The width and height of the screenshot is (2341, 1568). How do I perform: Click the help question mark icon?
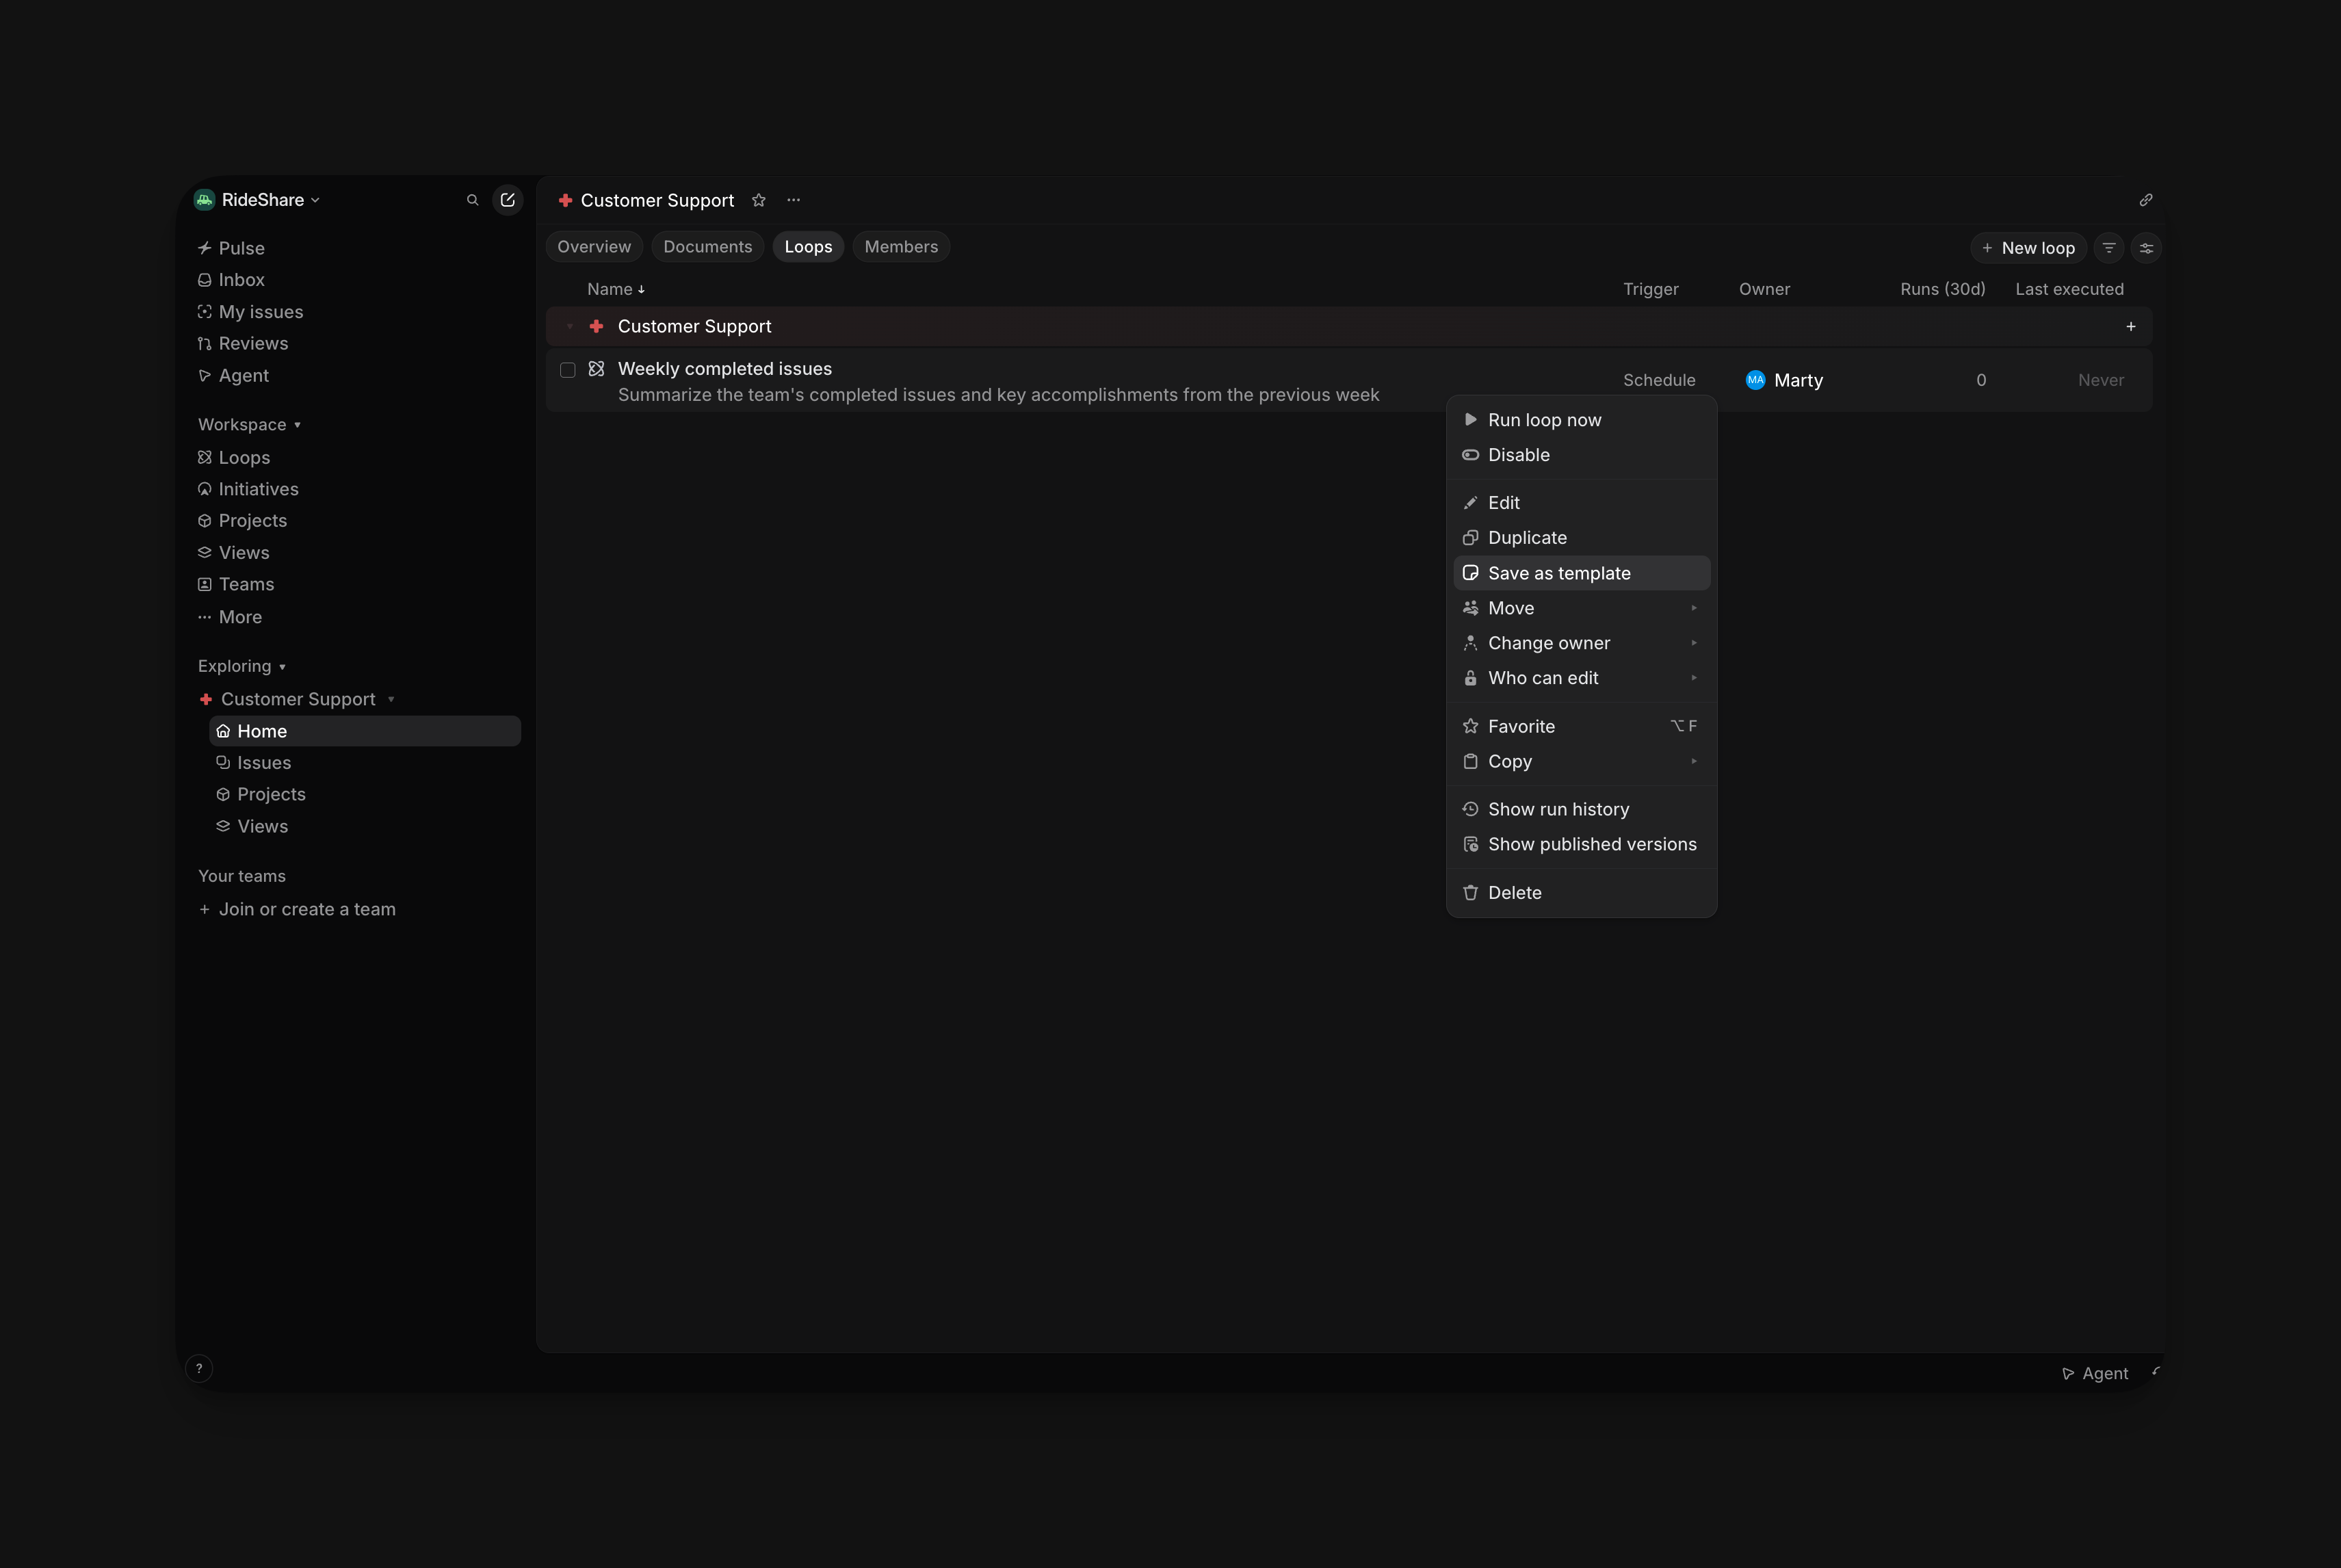[199, 1369]
